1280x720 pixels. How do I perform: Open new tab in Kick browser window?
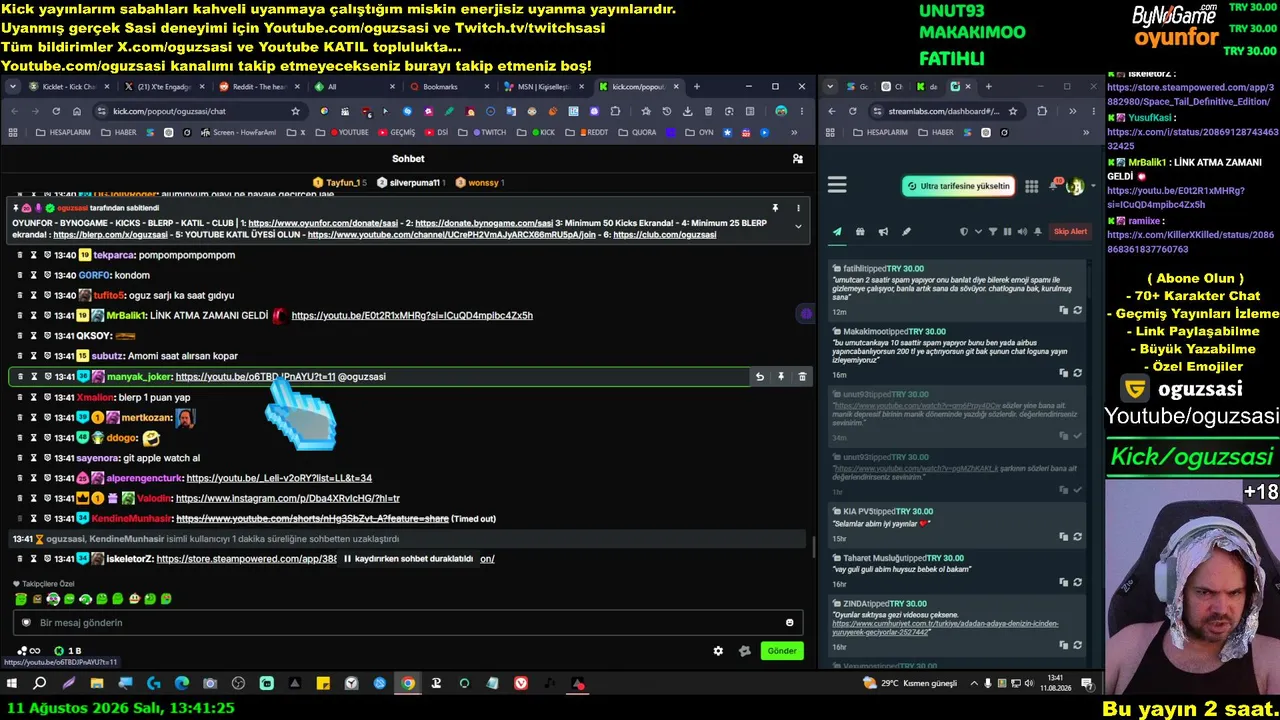pyautogui.click(x=697, y=87)
